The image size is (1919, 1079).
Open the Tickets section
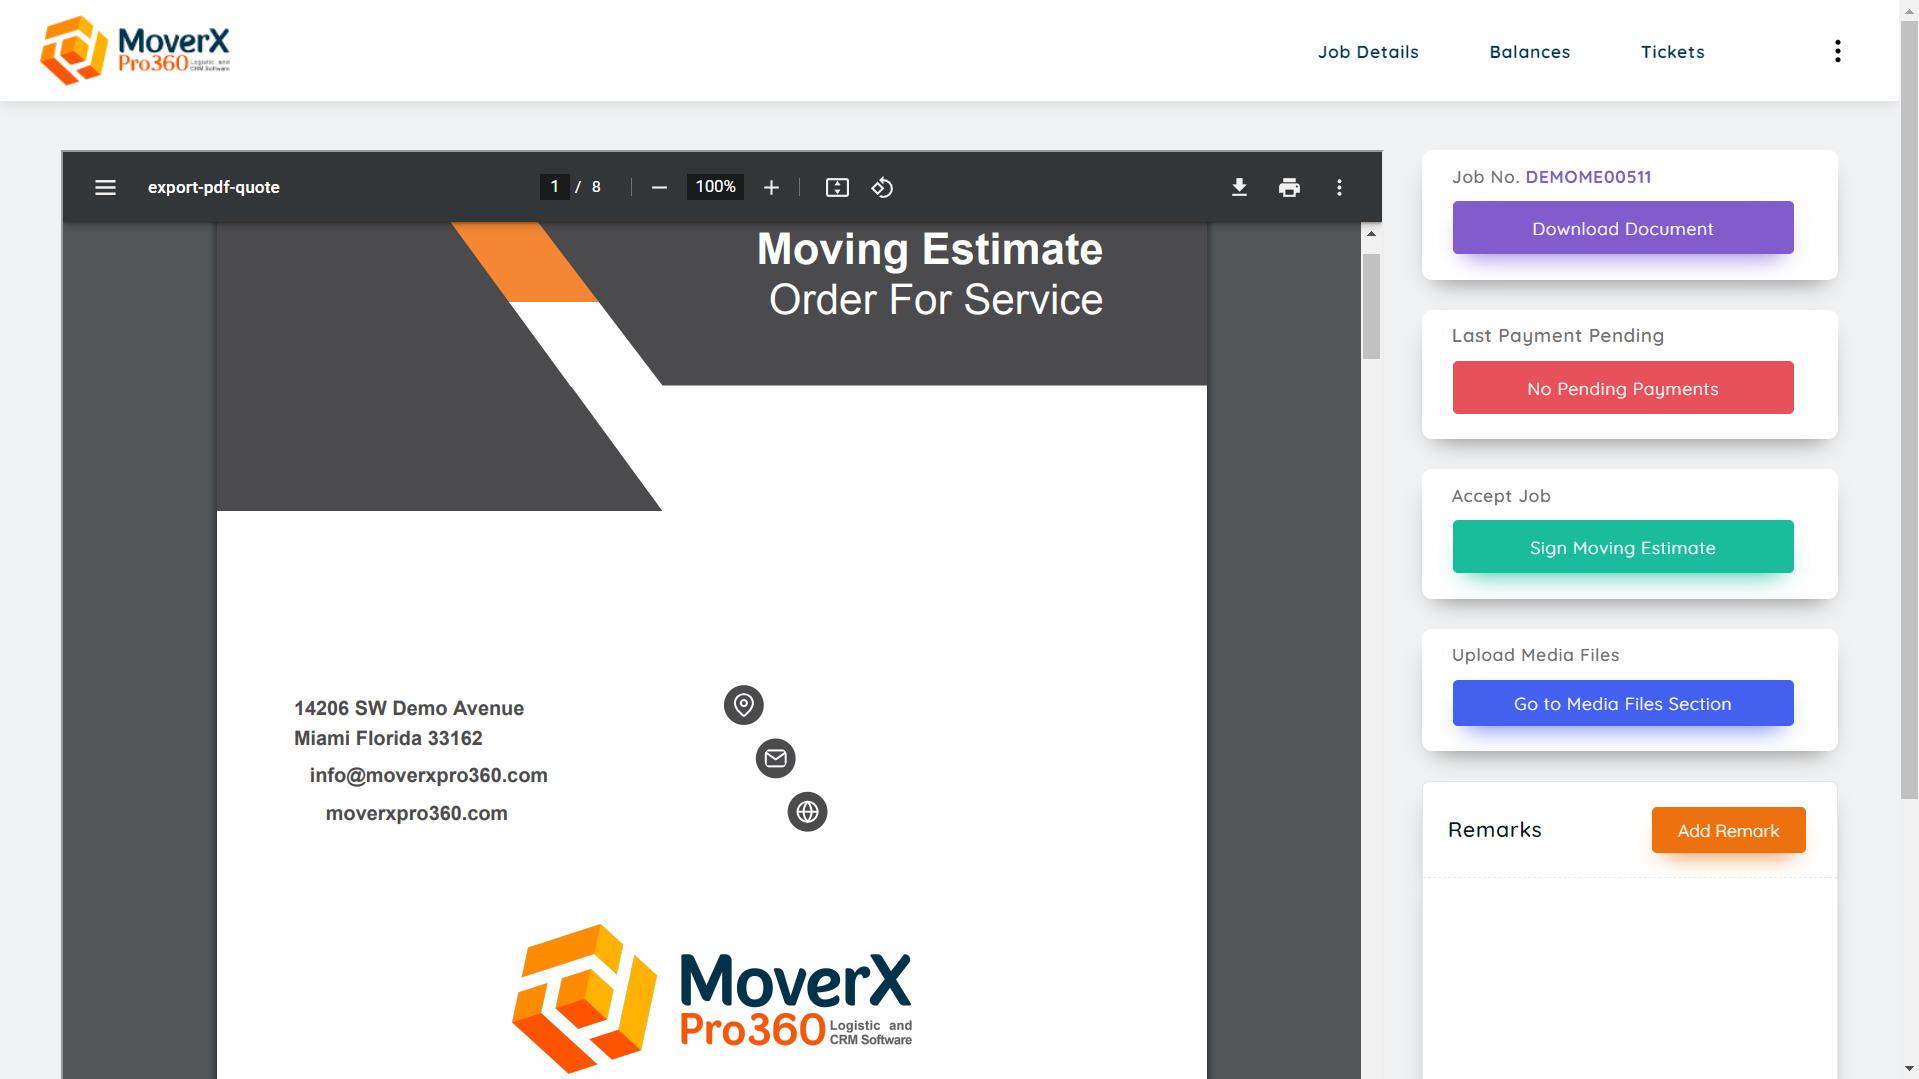[x=1672, y=51]
